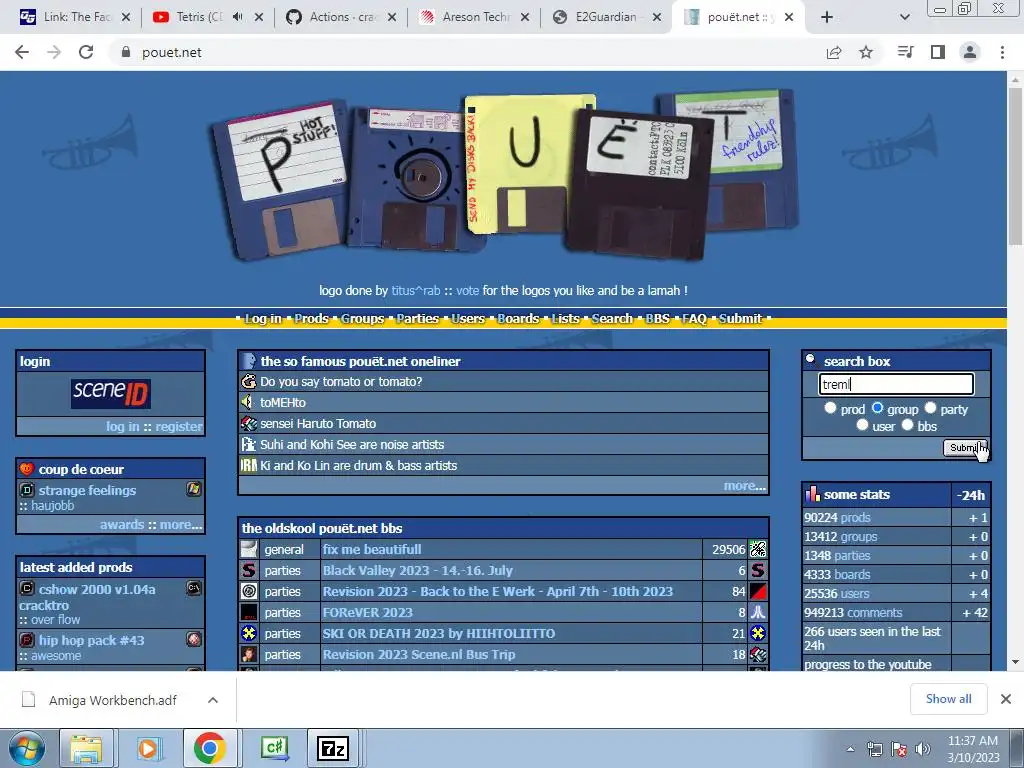
Task: Switch to the Areson Tech tab
Action: 475,17
